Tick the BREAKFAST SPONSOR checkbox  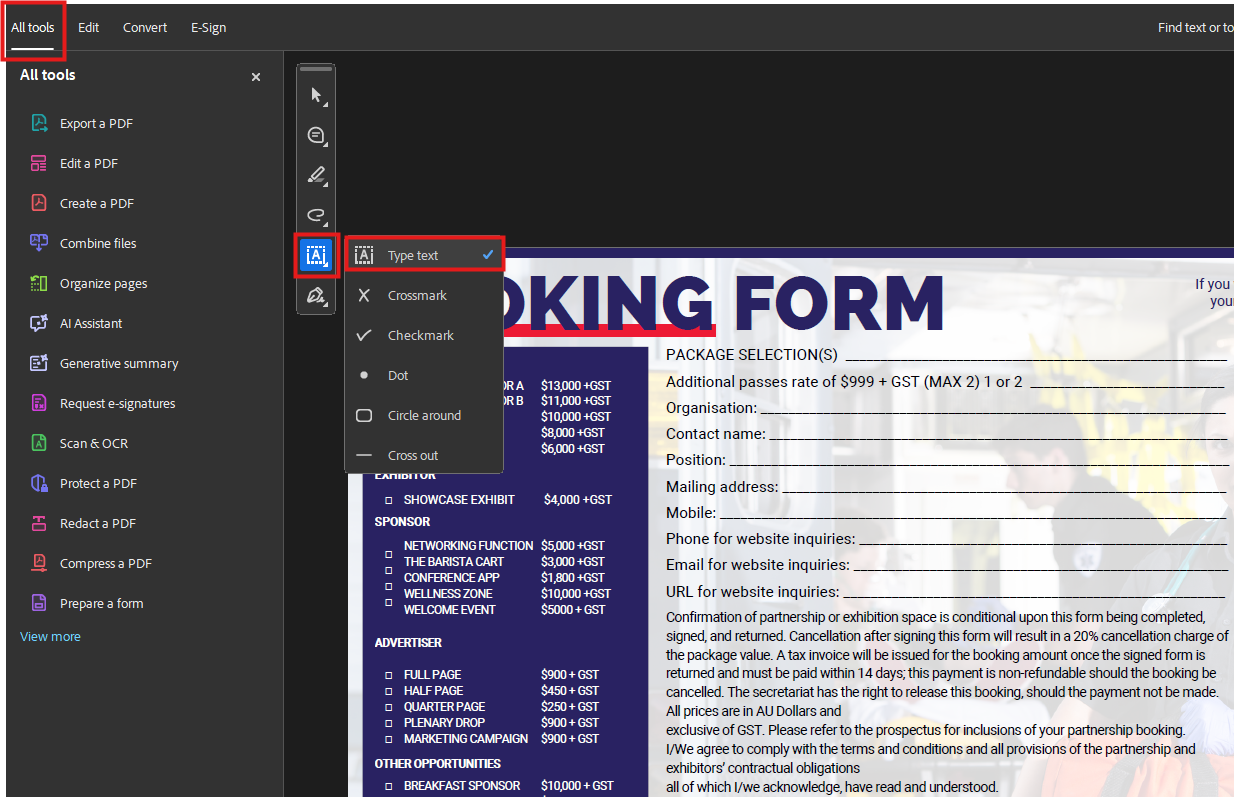coord(389,786)
